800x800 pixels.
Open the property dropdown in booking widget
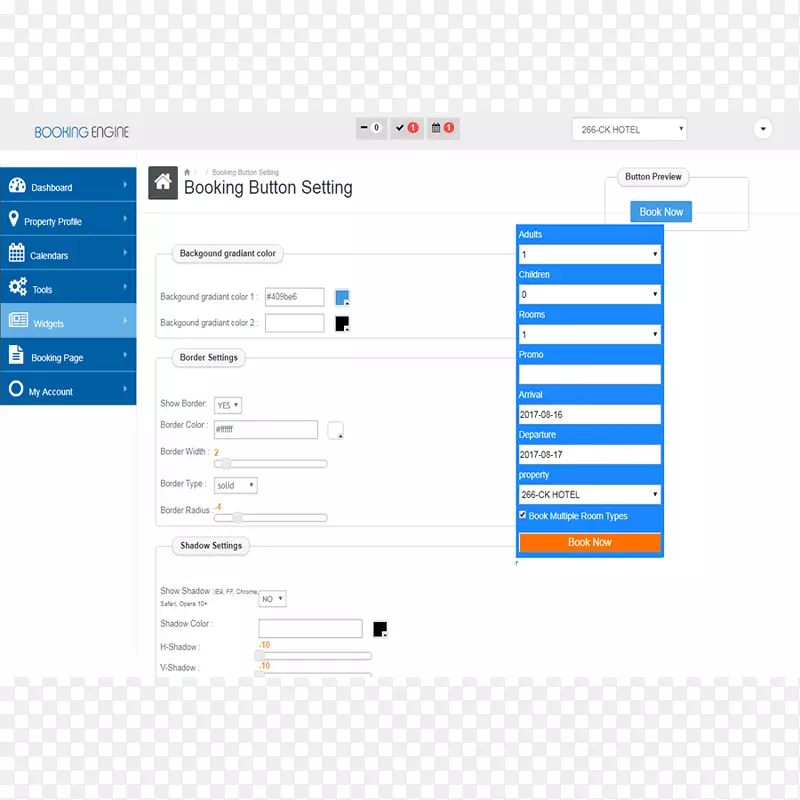pyautogui.click(x=589, y=494)
